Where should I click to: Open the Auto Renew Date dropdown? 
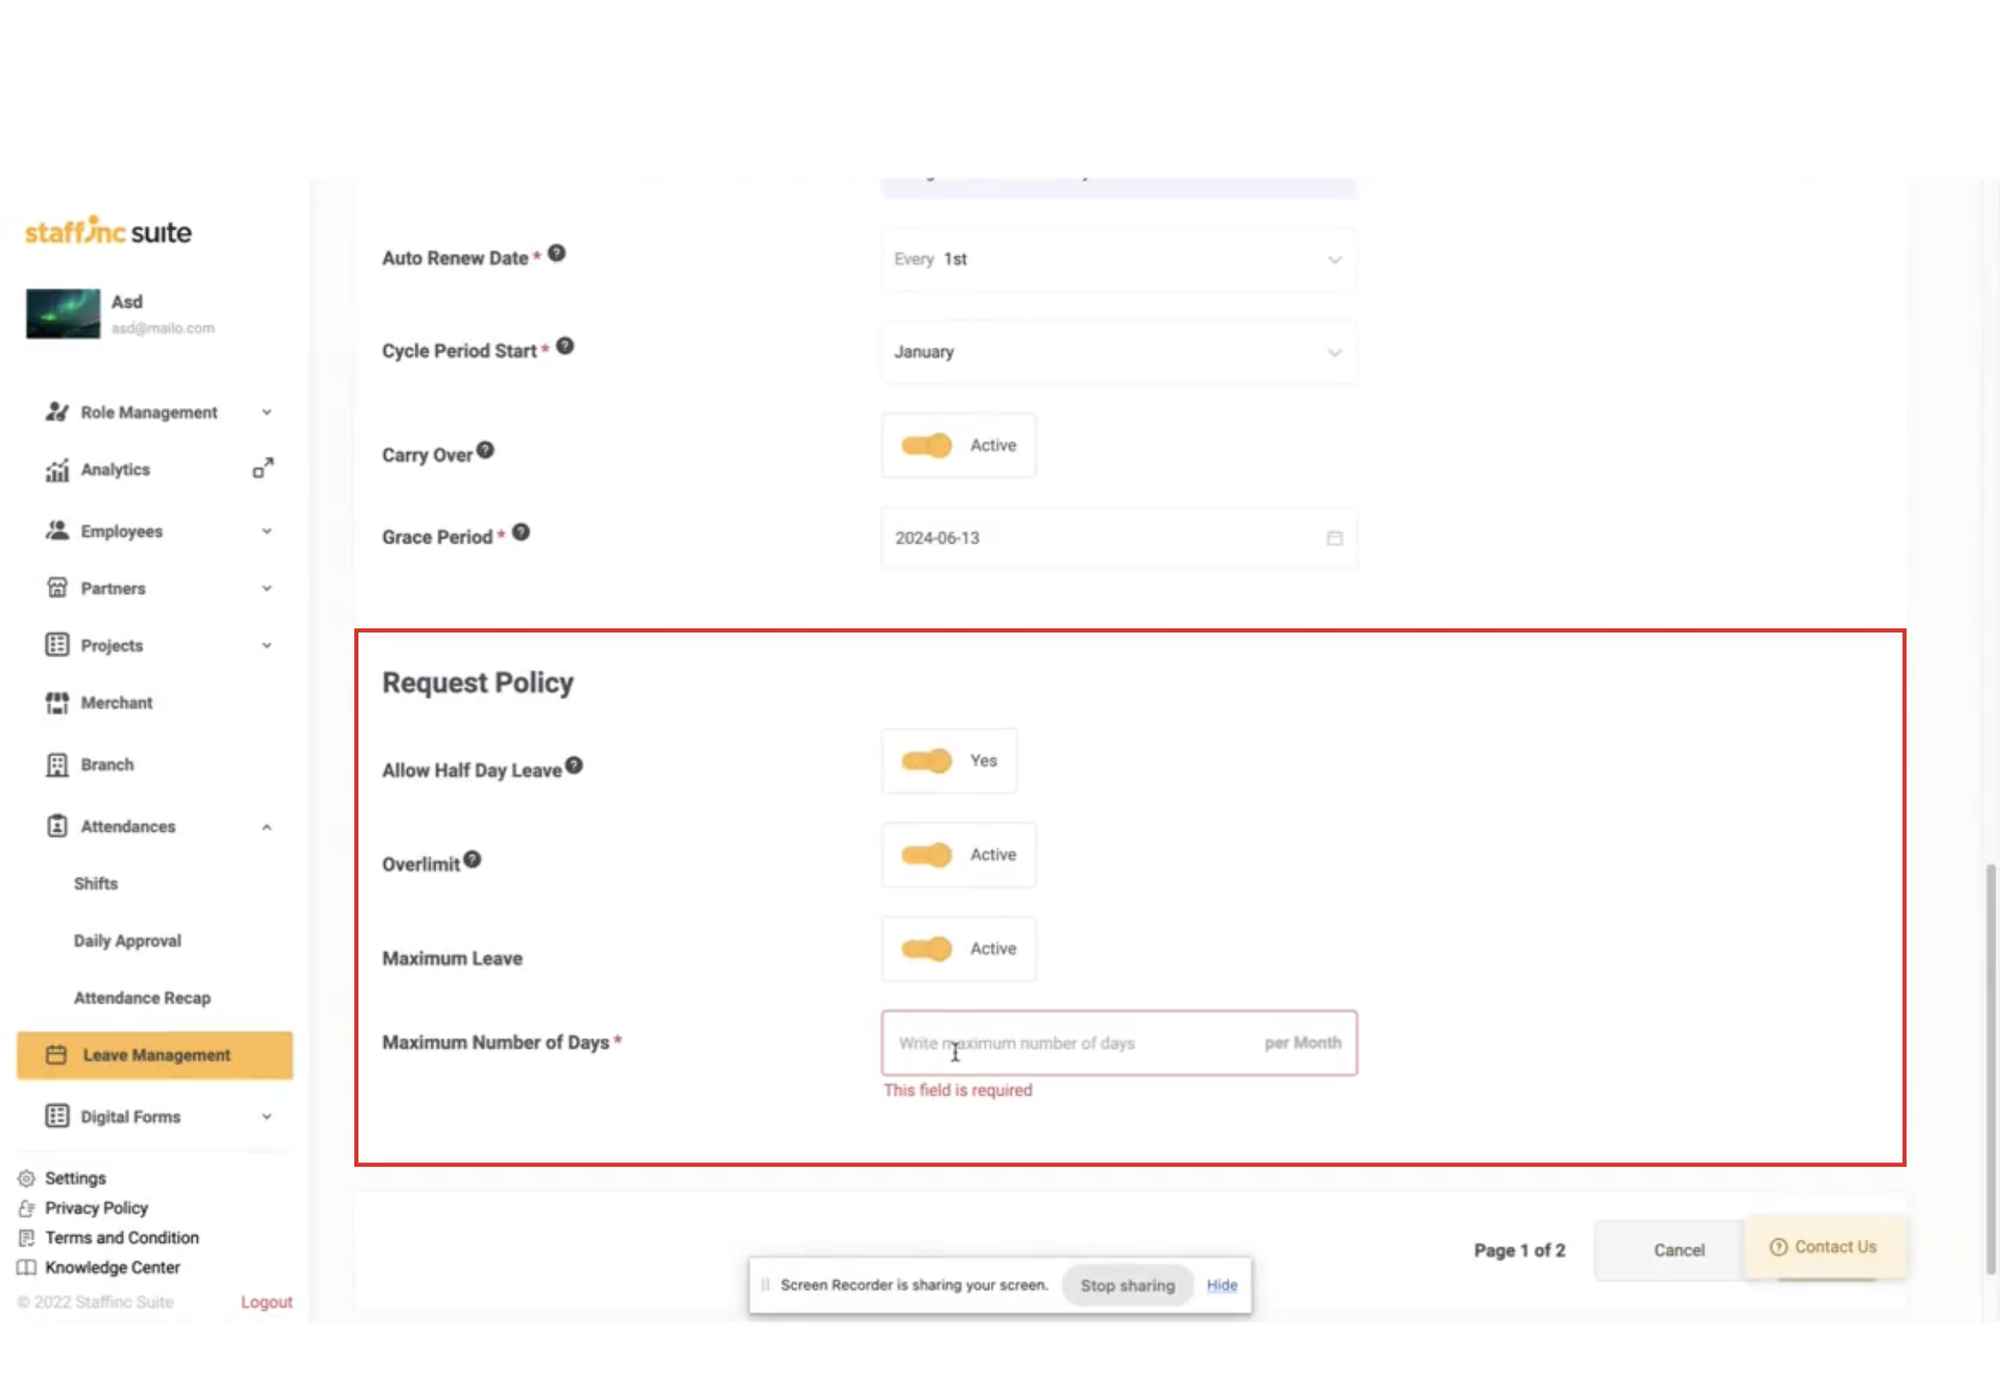(1118, 259)
